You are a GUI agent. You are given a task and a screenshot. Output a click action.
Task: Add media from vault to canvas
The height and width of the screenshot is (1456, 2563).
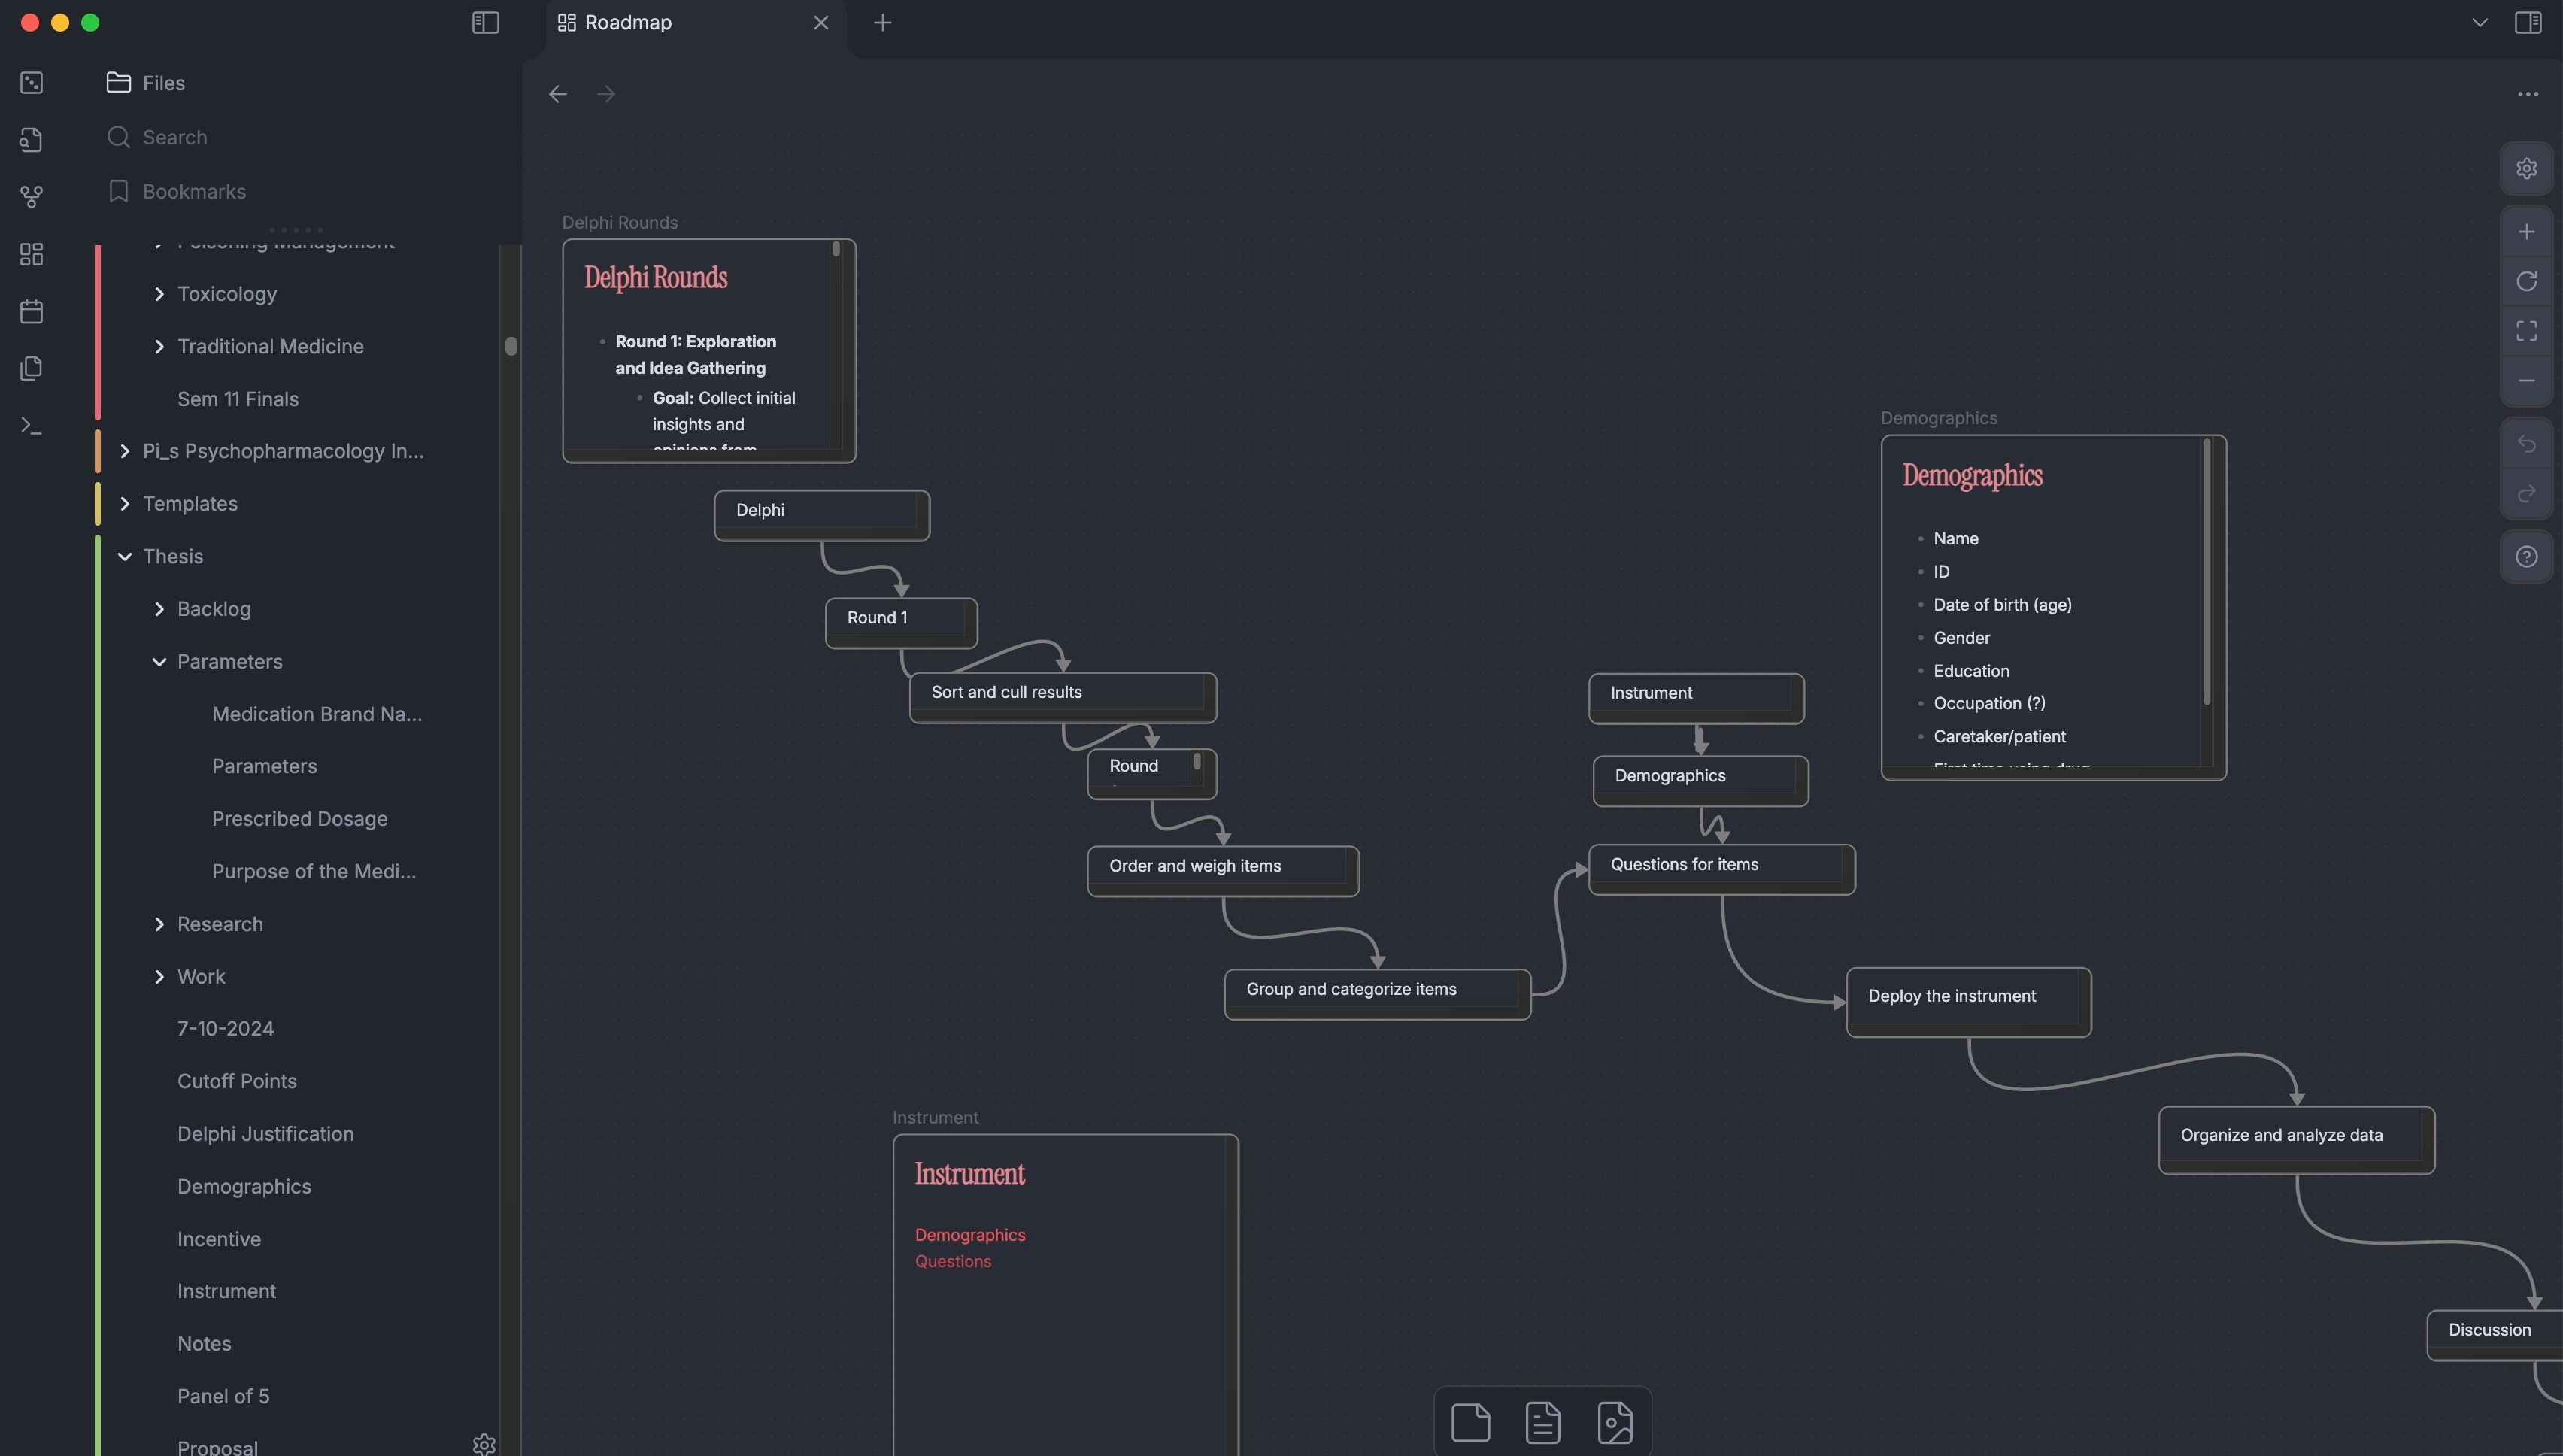[x=1615, y=1422]
